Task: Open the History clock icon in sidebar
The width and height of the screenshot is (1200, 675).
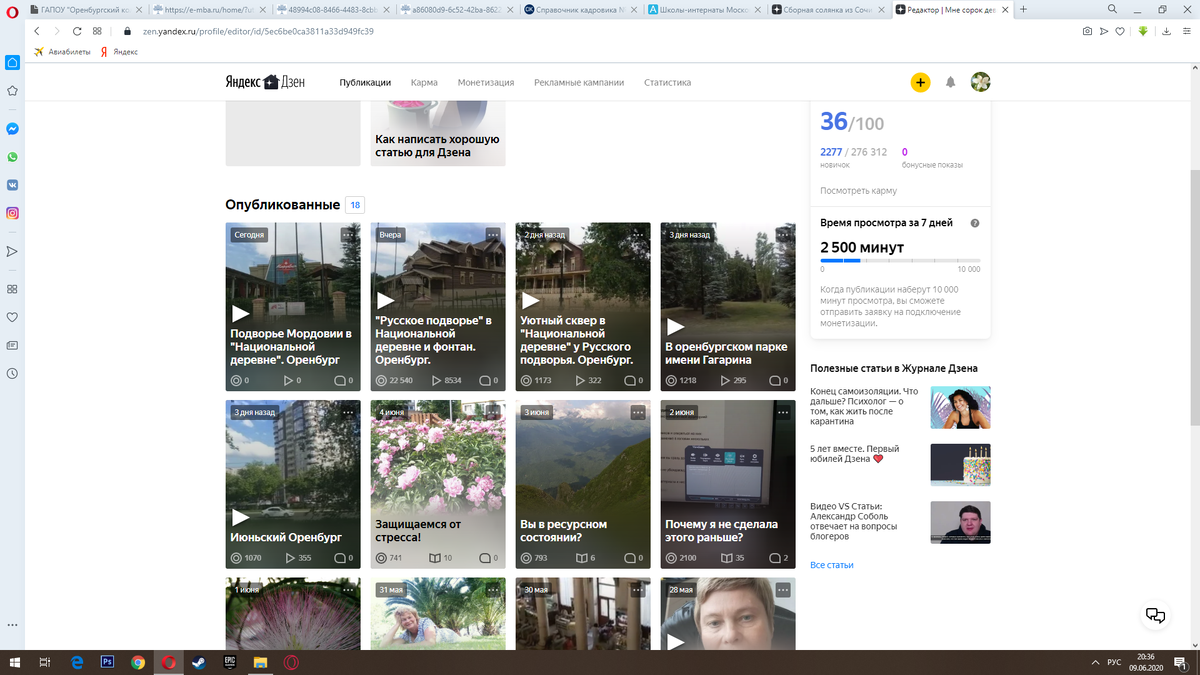Action: (13, 373)
